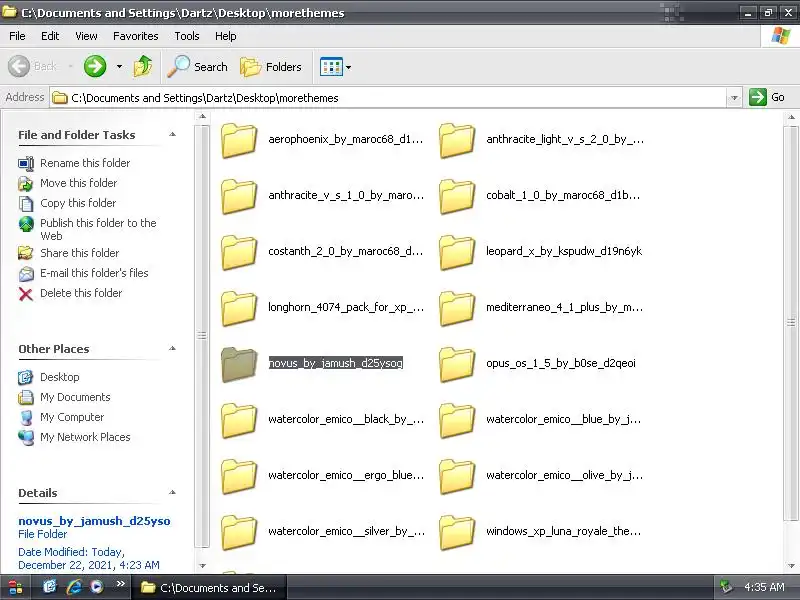This screenshot has height=600, width=800.
Task: Expand address bar dropdown
Action: pyautogui.click(x=734, y=97)
